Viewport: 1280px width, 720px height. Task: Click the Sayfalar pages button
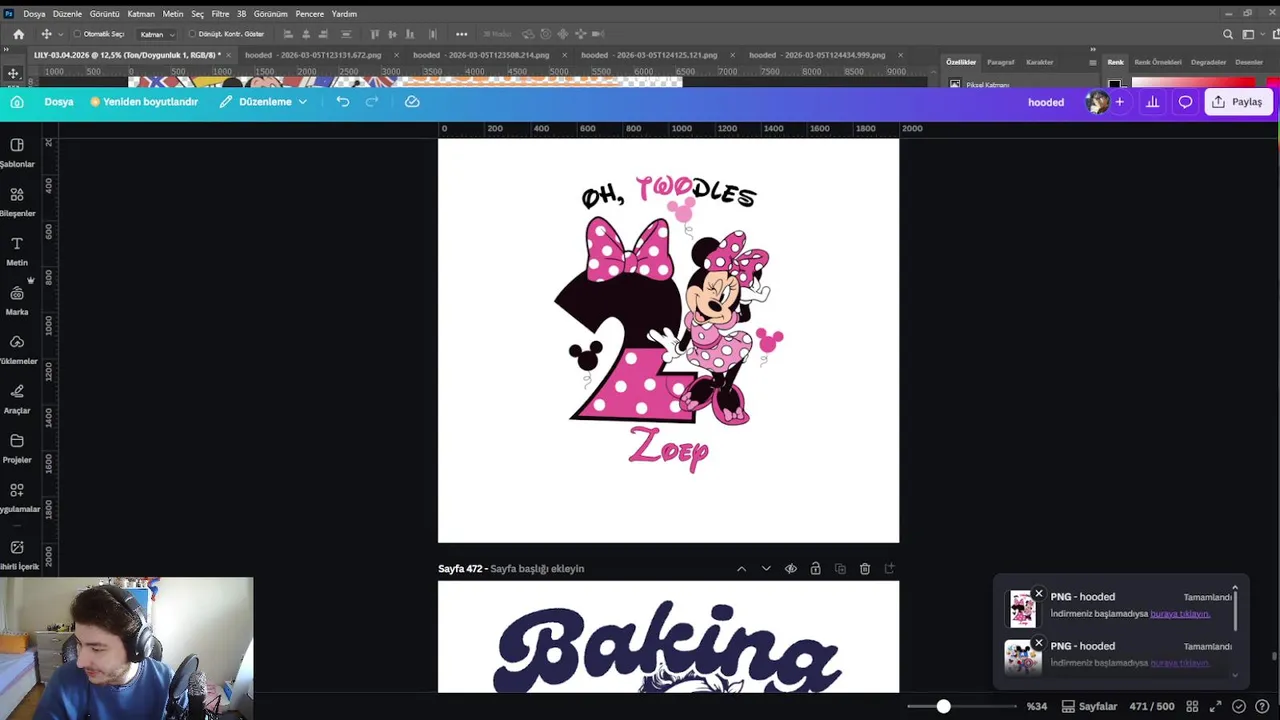[1089, 707]
